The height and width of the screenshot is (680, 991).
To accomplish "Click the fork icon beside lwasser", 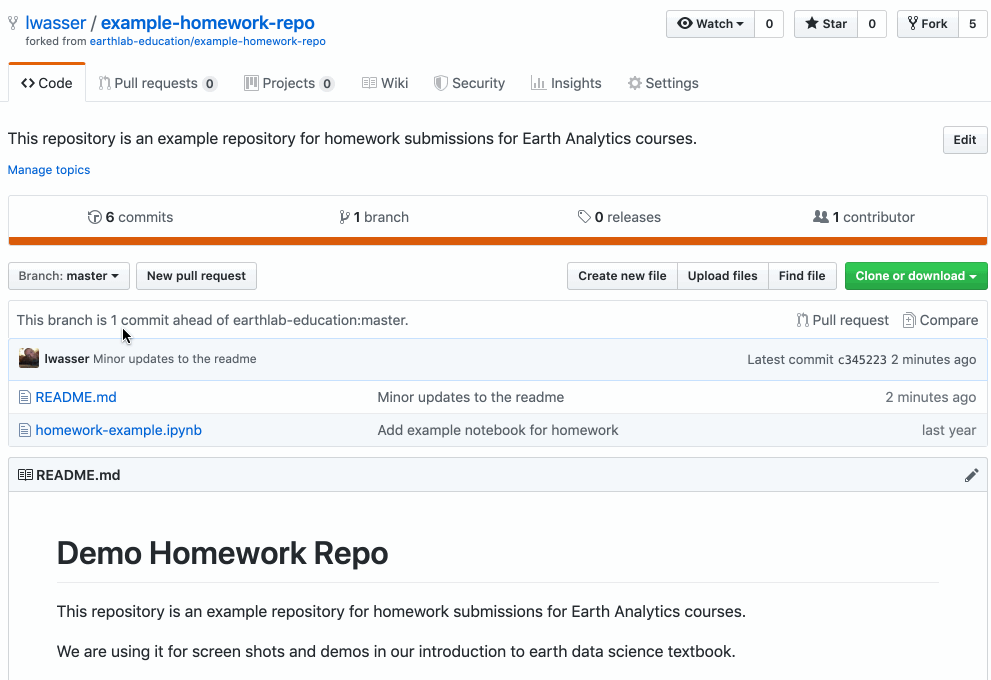I will coord(13,23).
